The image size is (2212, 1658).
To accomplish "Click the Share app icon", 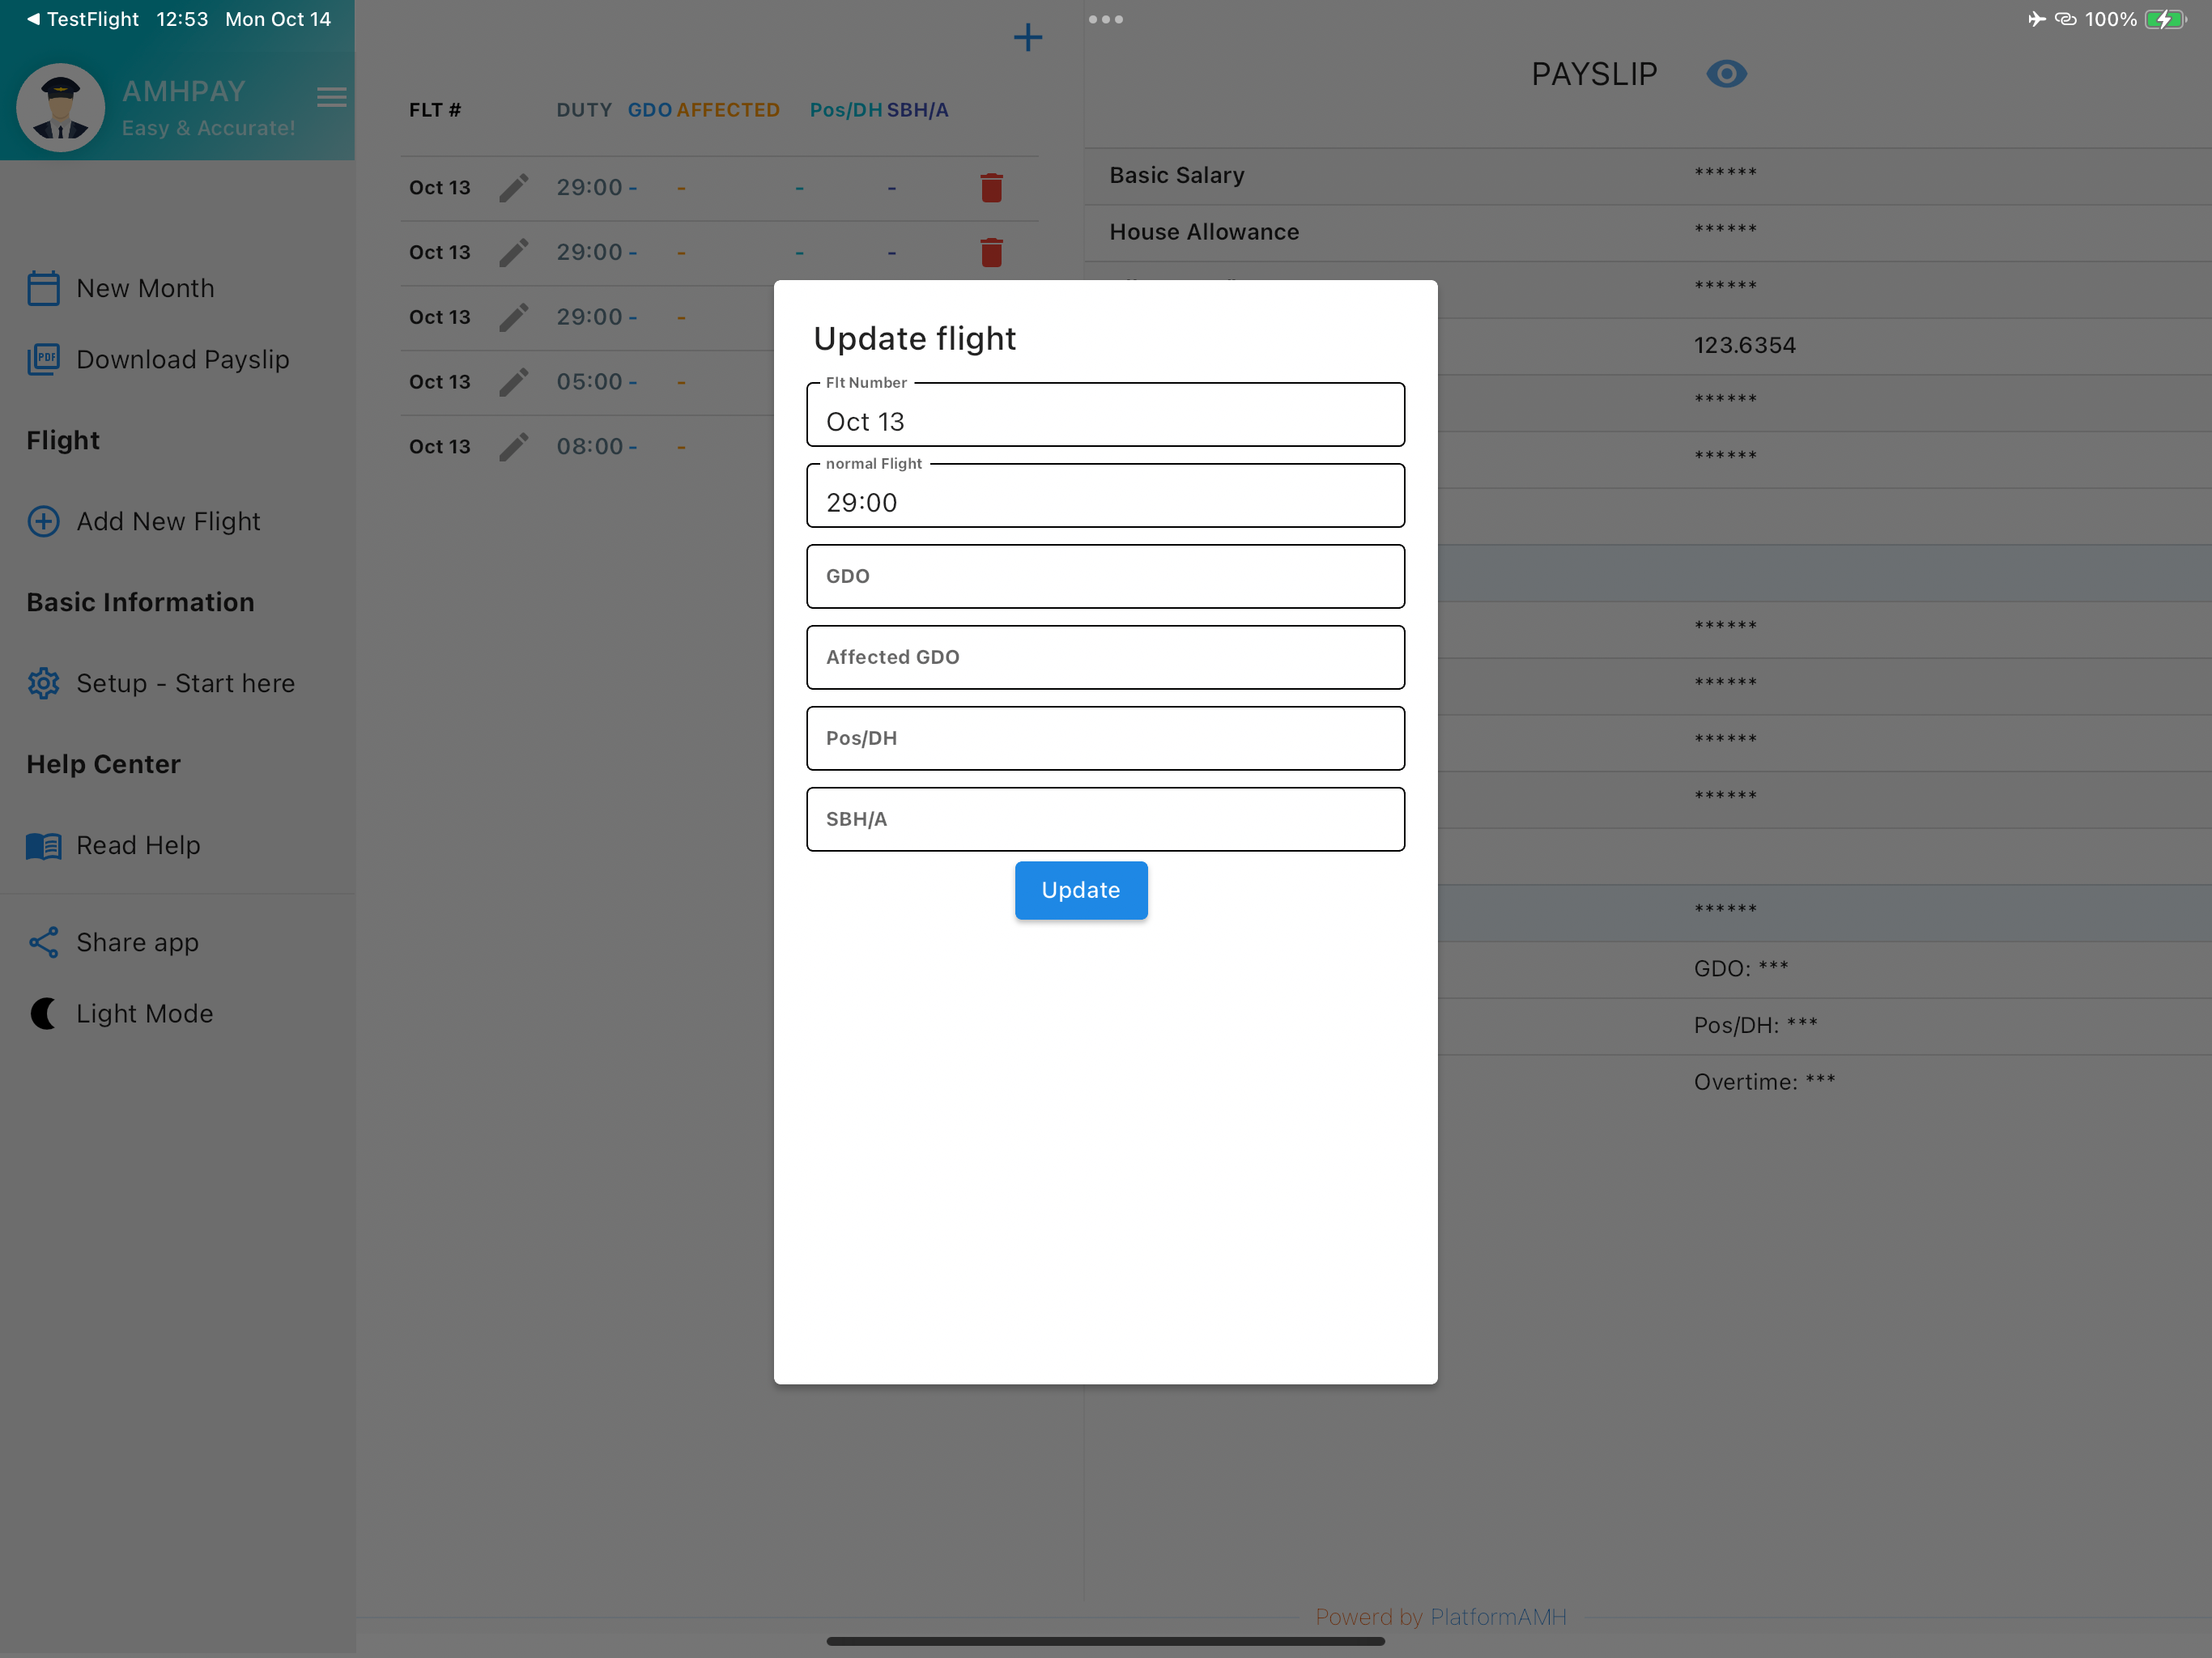I will click(43, 942).
